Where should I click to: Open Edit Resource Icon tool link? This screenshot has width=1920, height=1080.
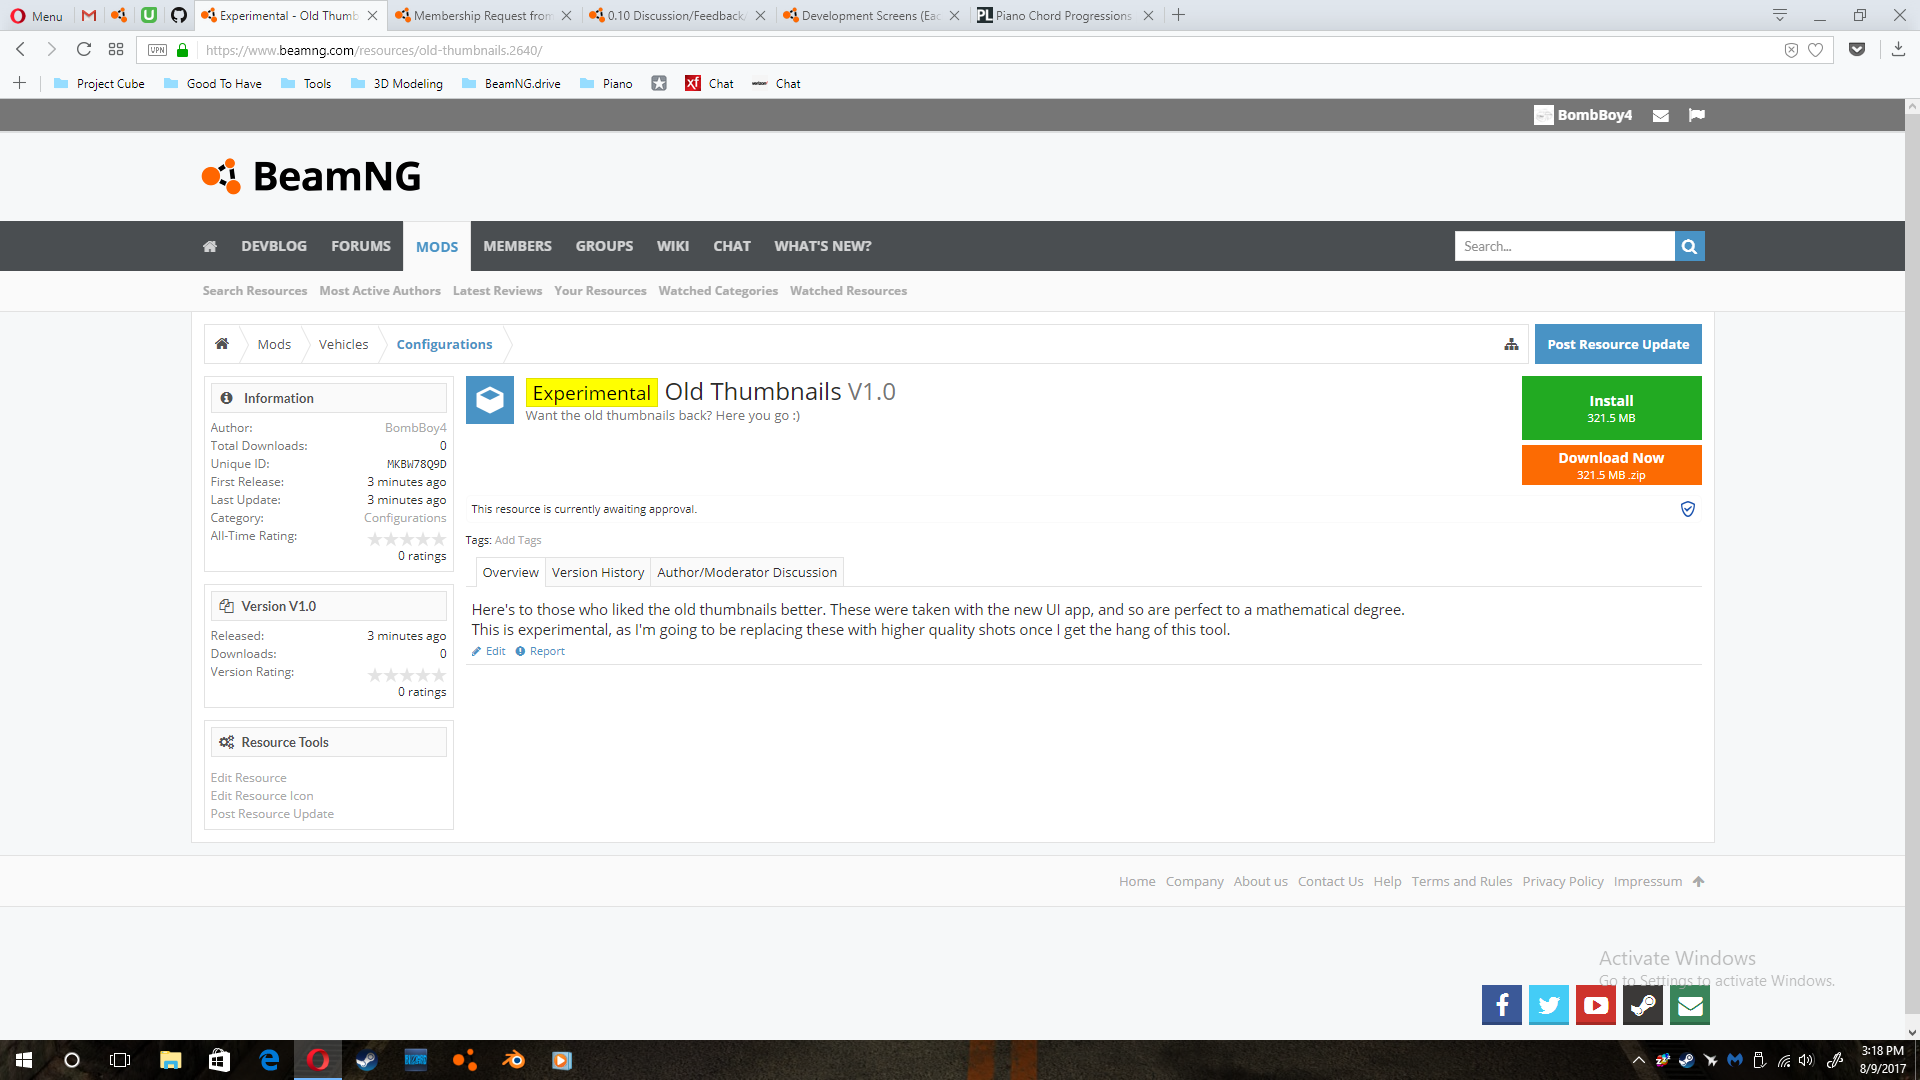(262, 796)
